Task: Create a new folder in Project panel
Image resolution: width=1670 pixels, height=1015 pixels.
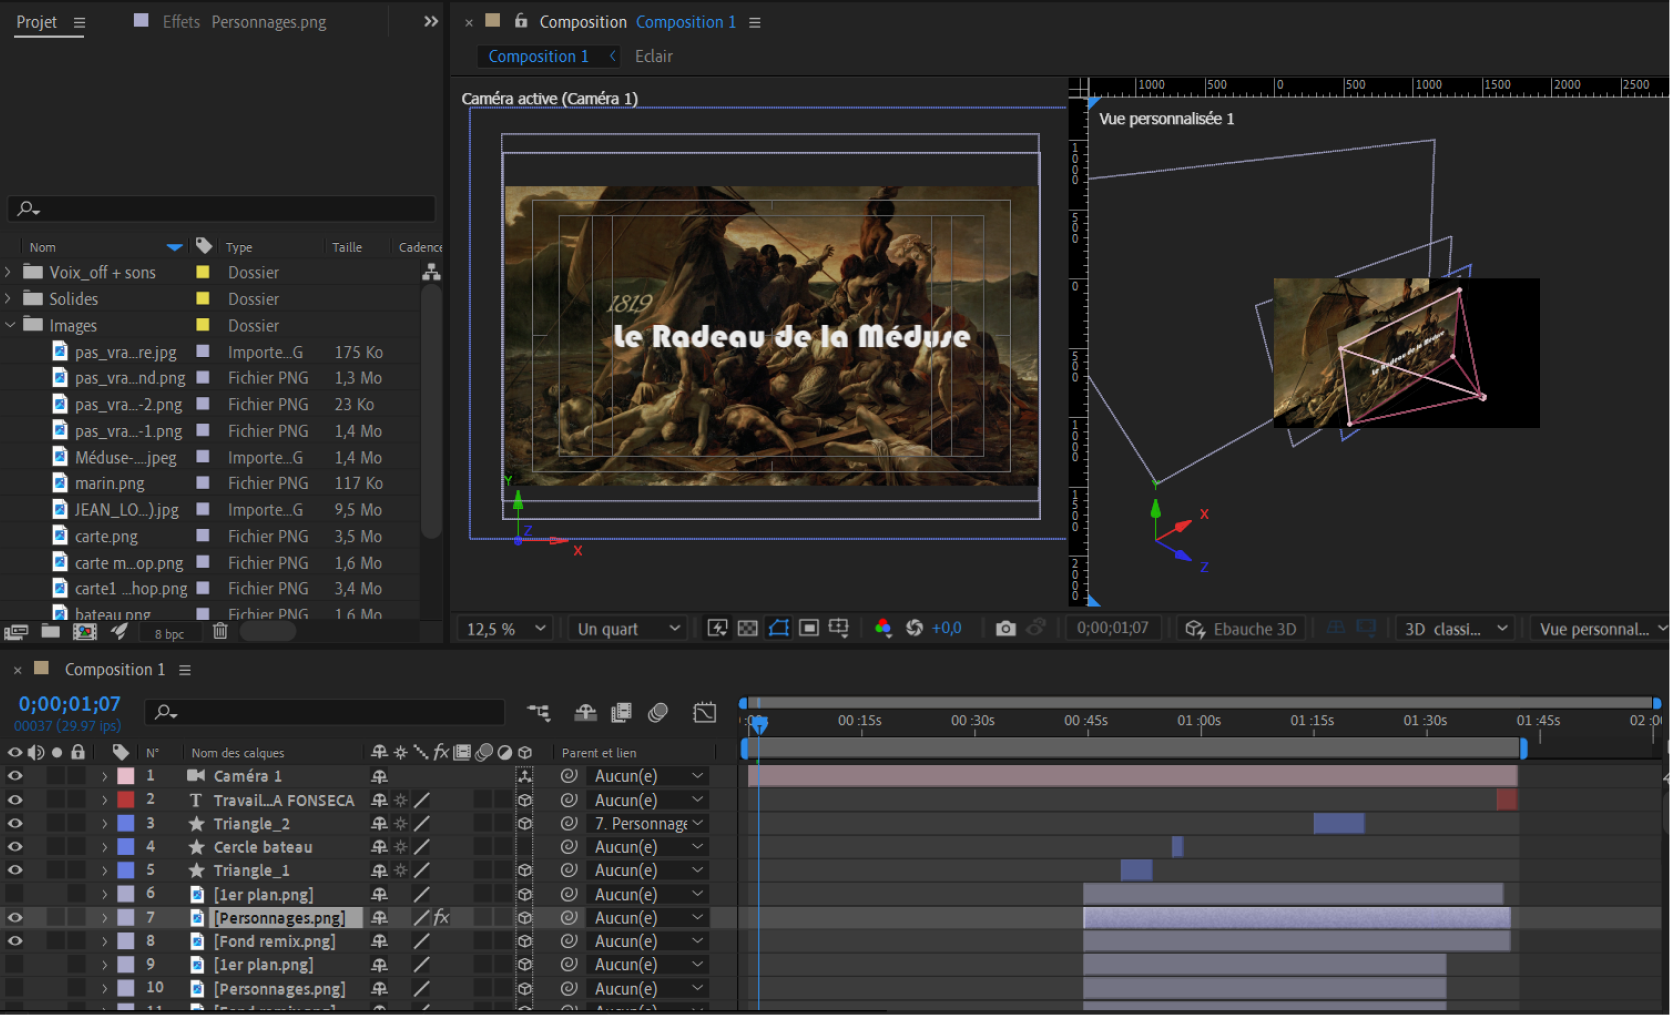Action: pyautogui.click(x=50, y=631)
